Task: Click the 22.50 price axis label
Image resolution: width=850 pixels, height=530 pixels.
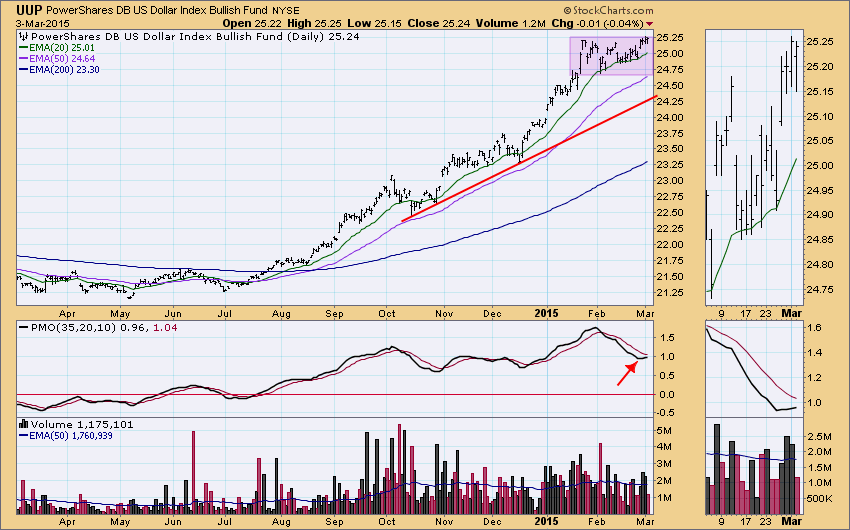Action: coord(669,212)
